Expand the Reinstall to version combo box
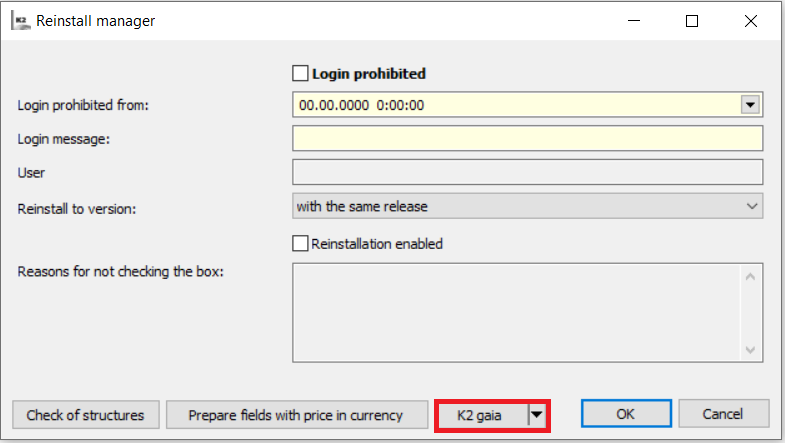 [x=752, y=206]
